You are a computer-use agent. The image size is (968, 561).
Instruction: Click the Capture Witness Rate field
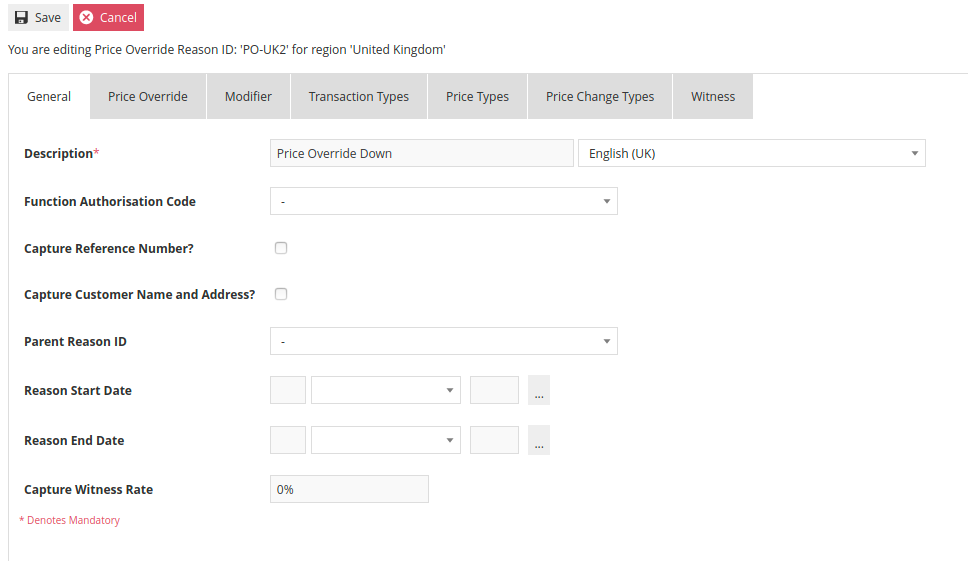(x=349, y=489)
